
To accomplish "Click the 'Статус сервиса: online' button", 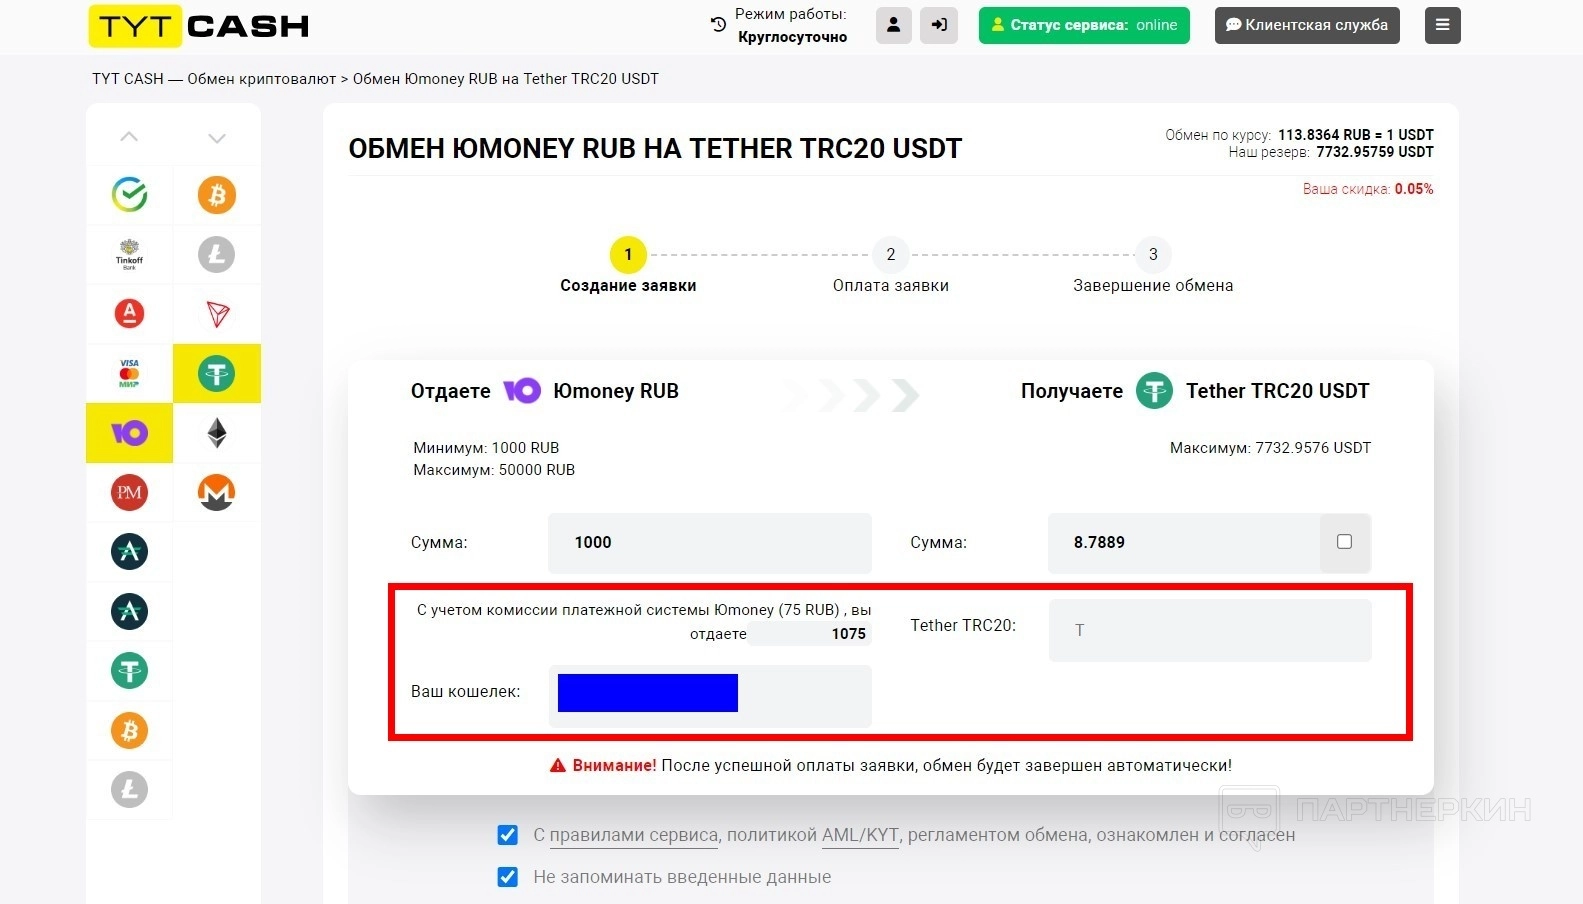I will [1084, 25].
